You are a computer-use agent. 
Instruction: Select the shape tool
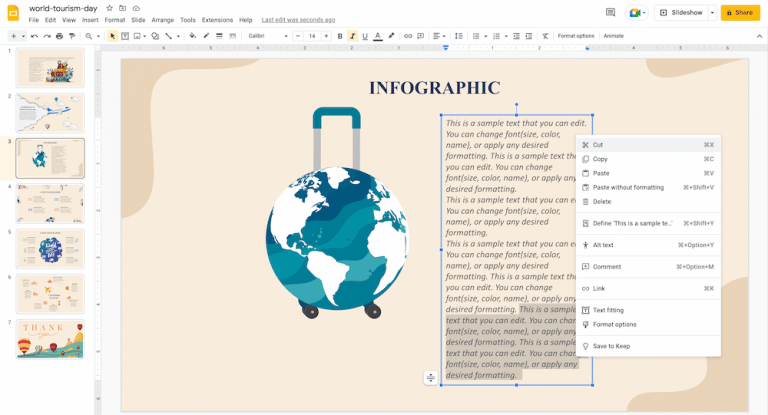coord(155,36)
